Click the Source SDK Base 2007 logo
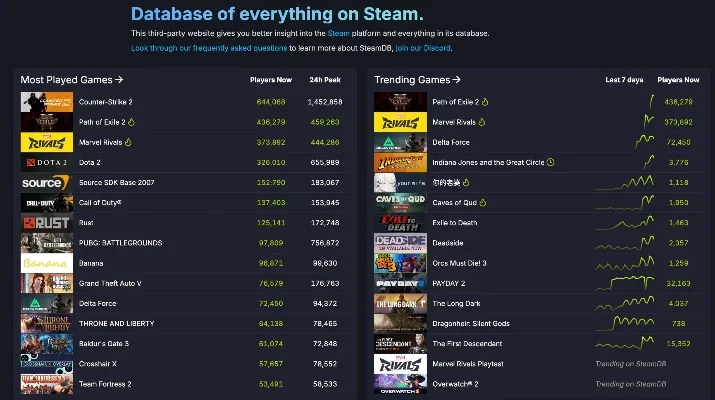Viewport: 715px width, 400px height. tap(46, 182)
